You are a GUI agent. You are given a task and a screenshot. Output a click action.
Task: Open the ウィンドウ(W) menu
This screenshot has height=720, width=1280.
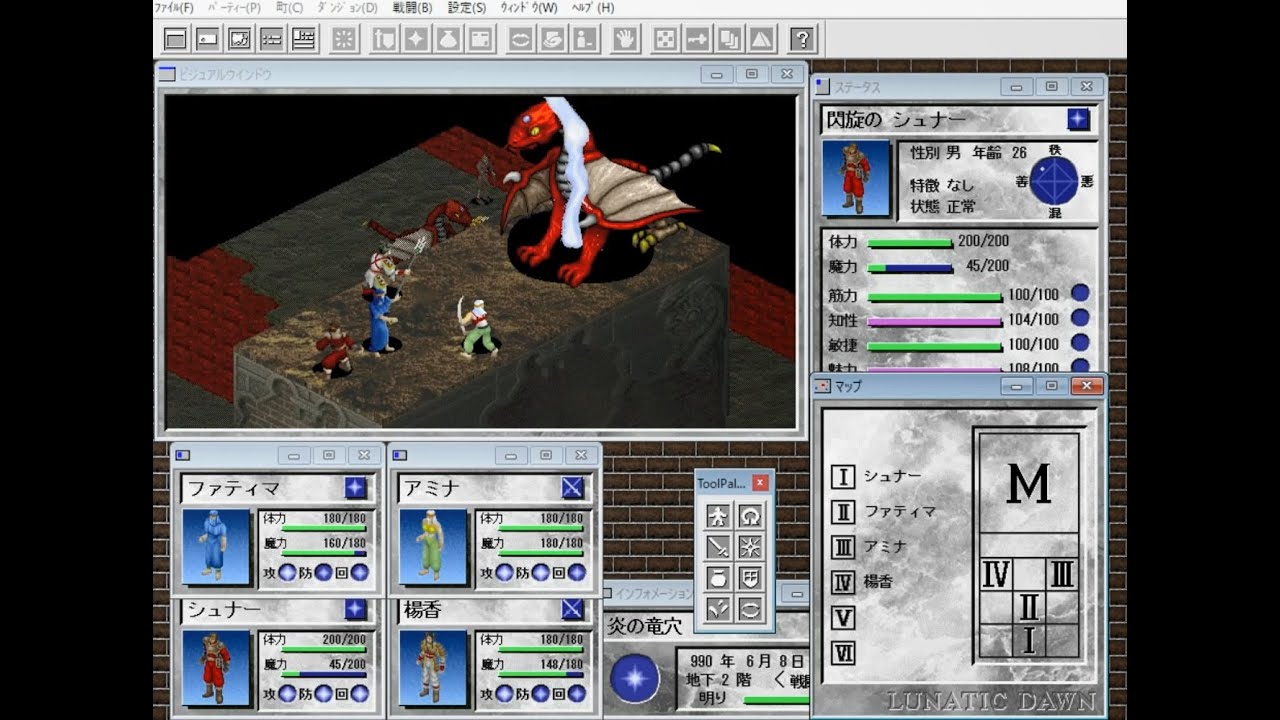528,8
